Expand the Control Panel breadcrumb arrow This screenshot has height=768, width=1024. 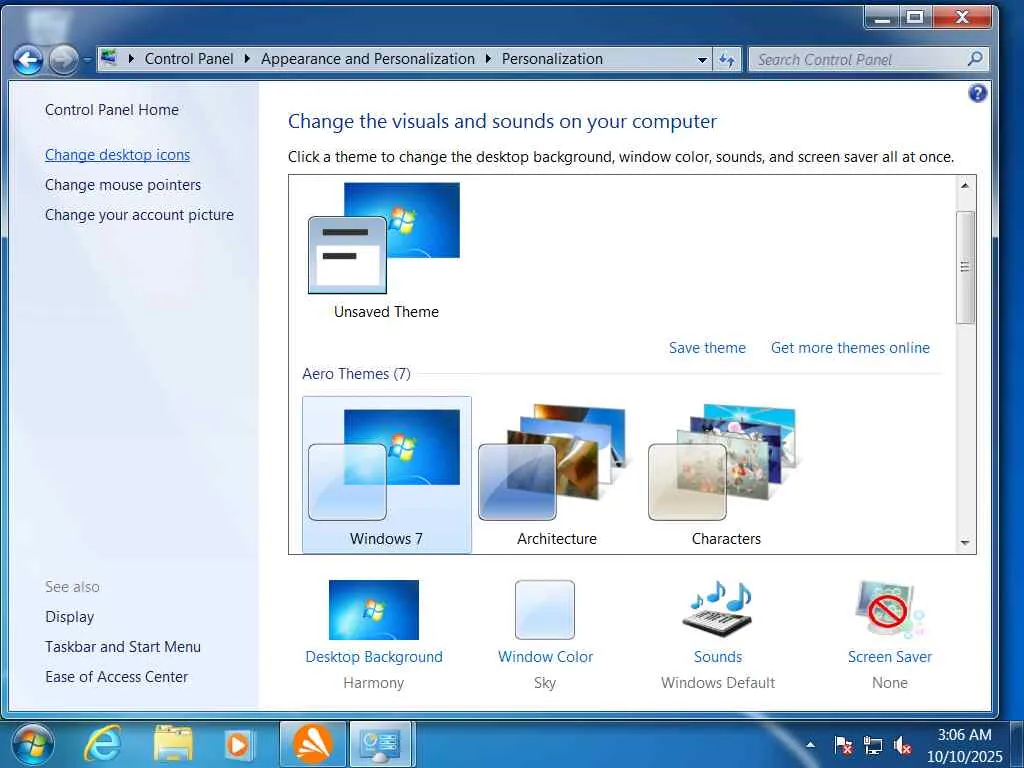point(247,59)
